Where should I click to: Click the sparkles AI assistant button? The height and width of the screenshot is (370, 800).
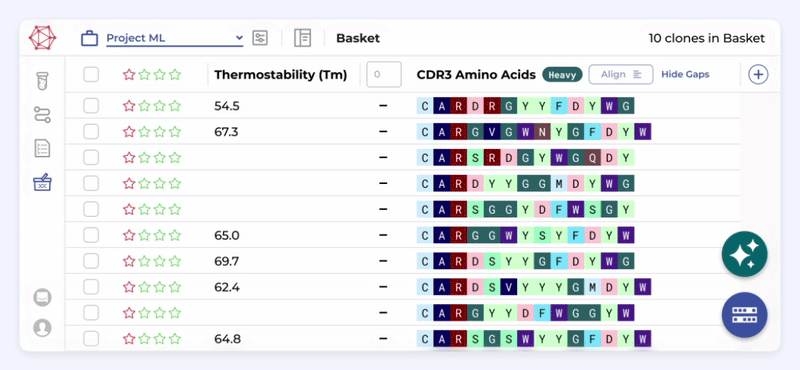point(744,254)
